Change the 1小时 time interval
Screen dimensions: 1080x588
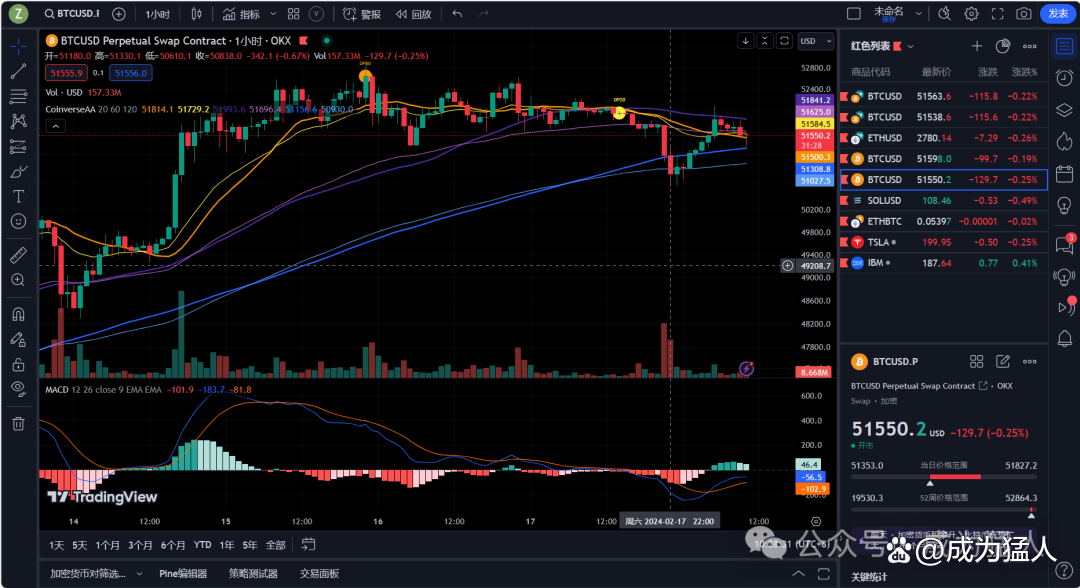pyautogui.click(x=158, y=14)
